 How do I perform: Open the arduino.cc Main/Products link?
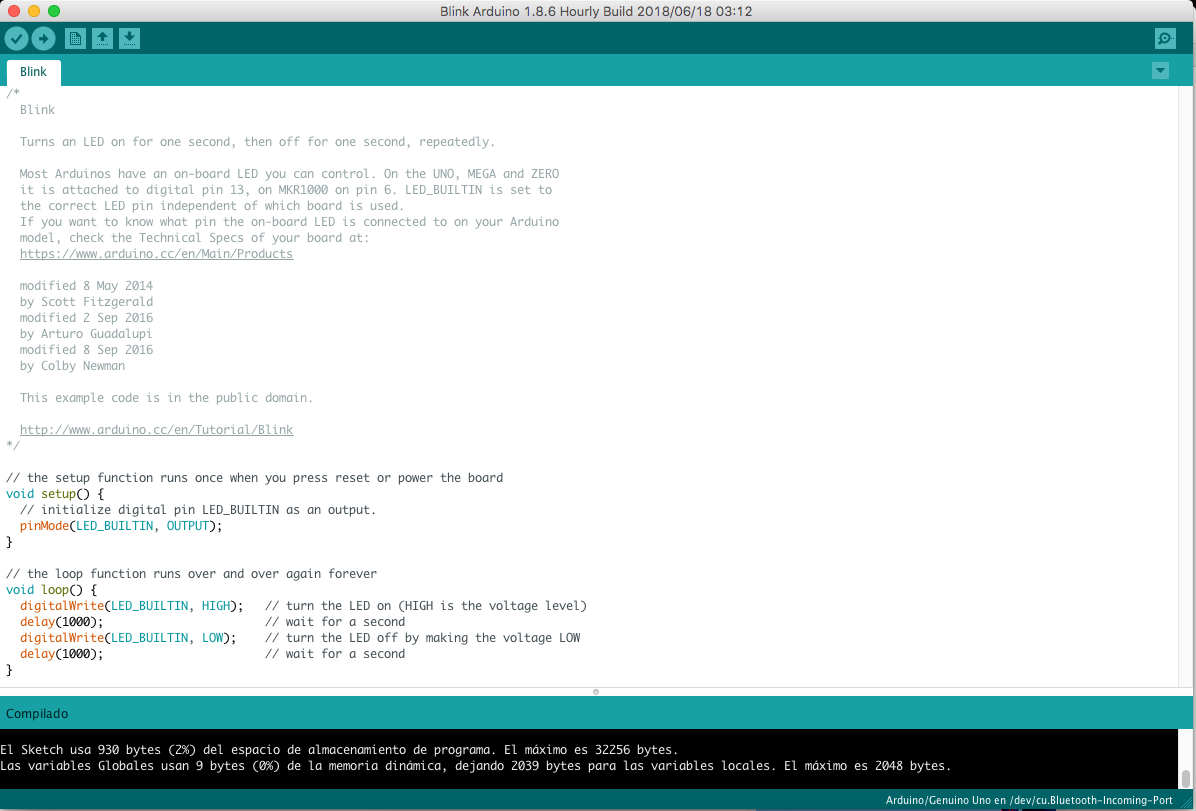[x=156, y=254]
